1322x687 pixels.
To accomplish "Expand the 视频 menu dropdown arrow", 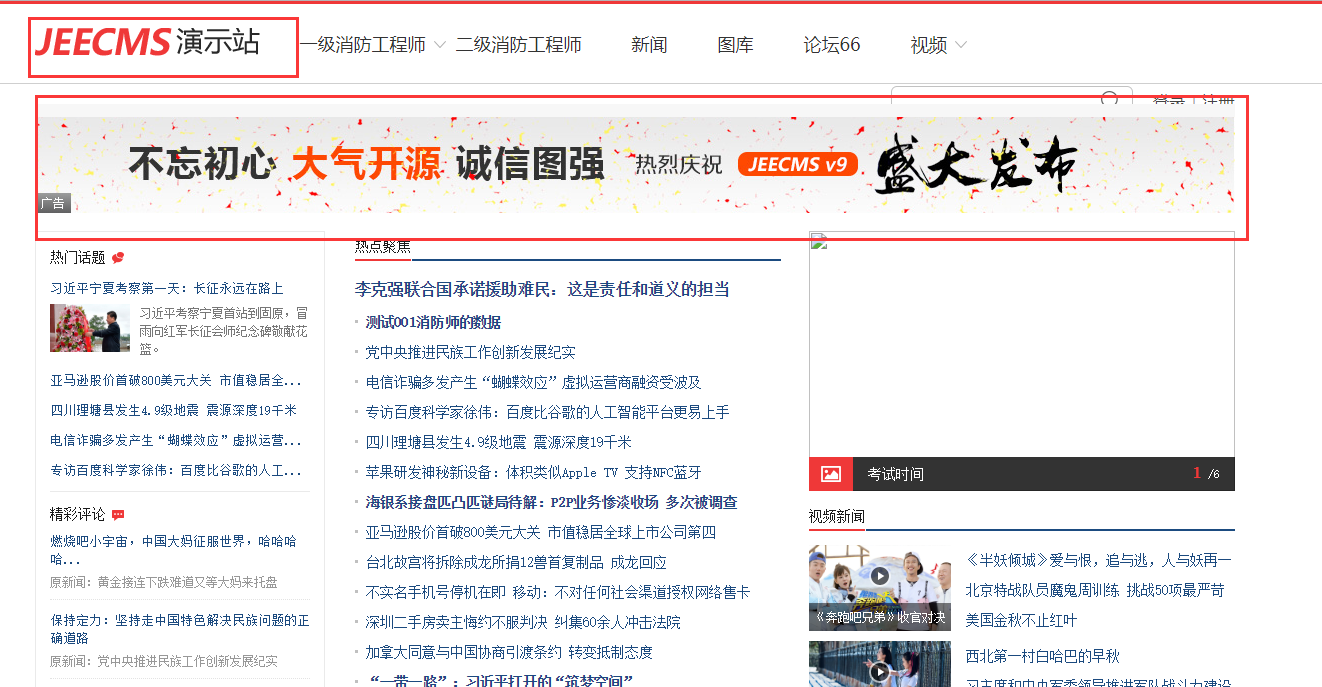I will pyautogui.click(x=961, y=45).
